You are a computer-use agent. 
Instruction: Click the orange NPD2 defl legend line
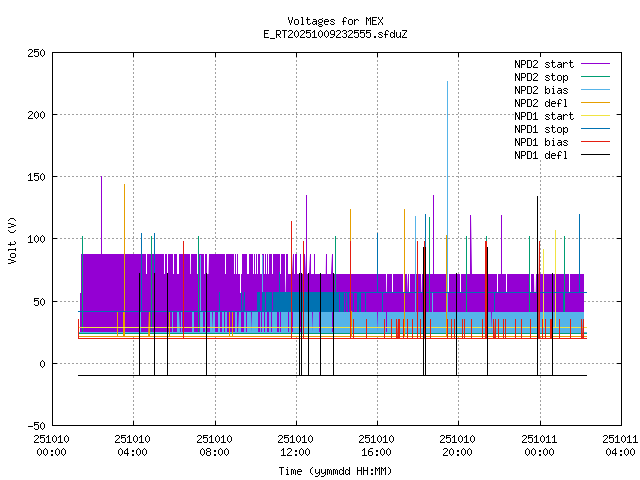click(596, 103)
